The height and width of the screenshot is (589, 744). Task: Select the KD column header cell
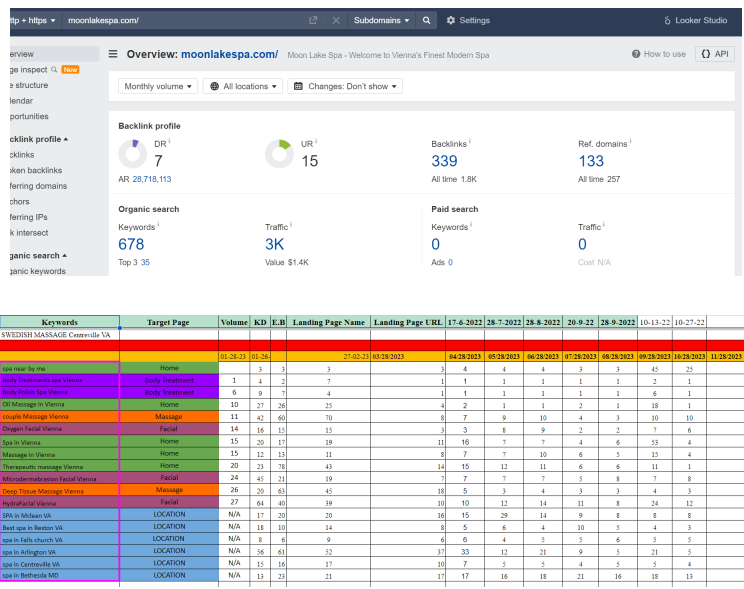click(260, 322)
